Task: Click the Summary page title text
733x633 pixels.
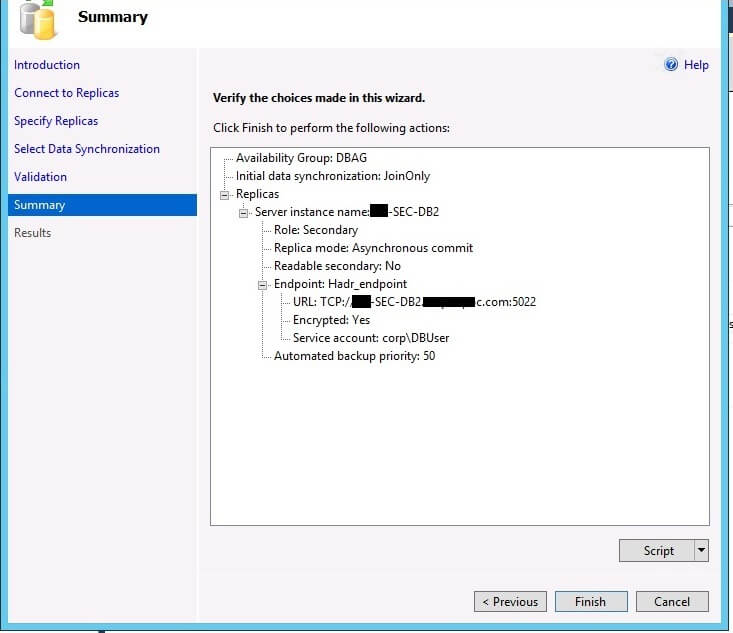Action: 113,17
